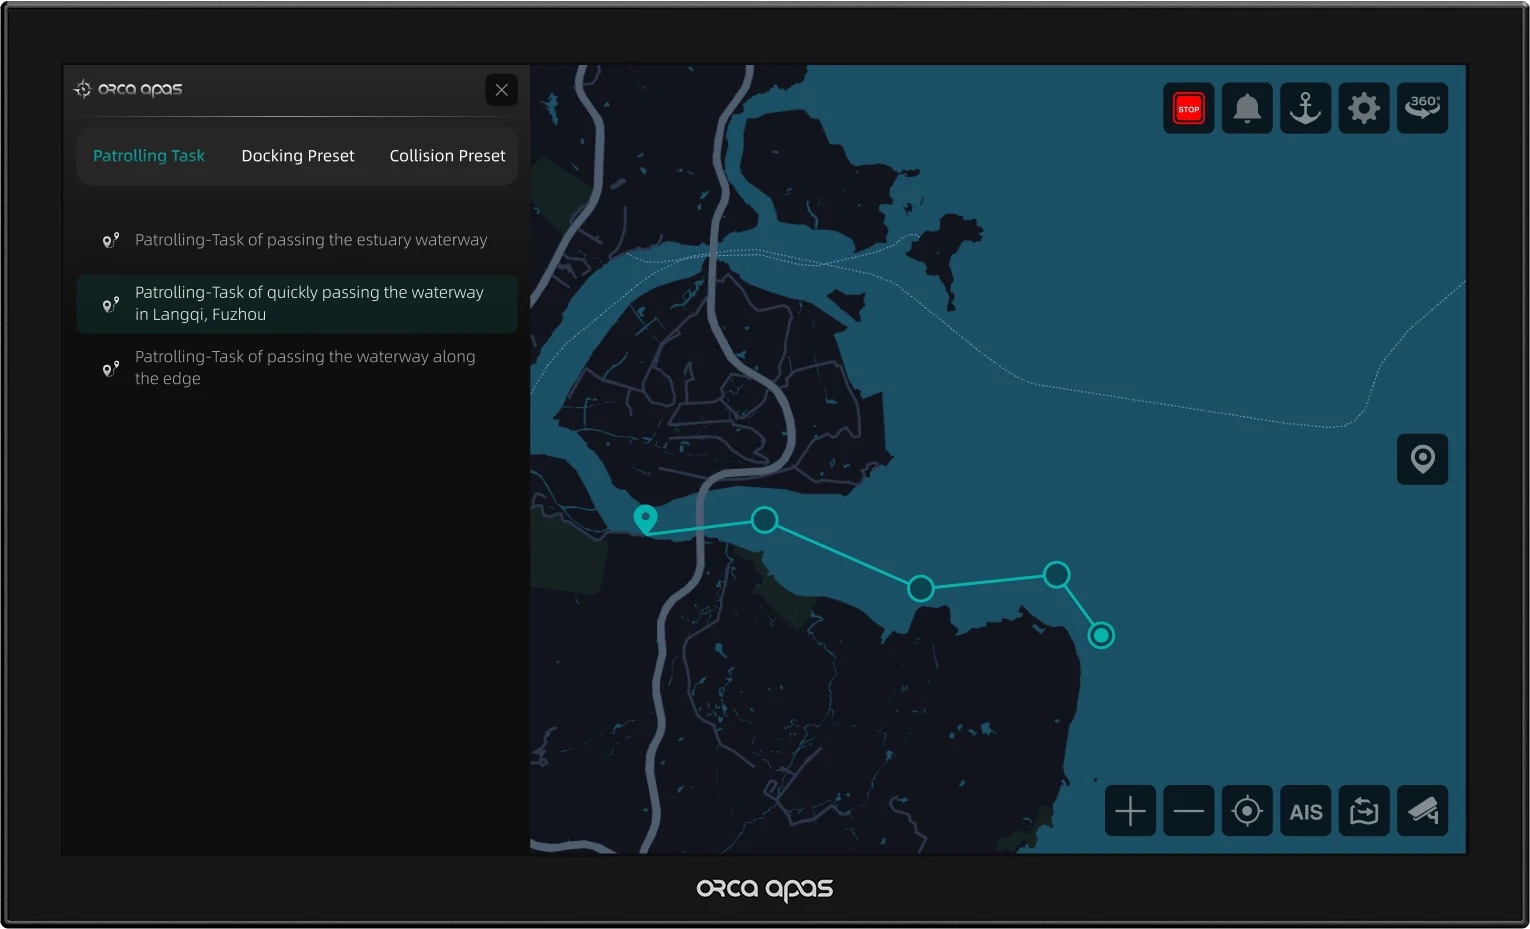The width and height of the screenshot is (1530, 929).
Task: Select the Patrolling Task tab
Action: click(x=149, y=156)
